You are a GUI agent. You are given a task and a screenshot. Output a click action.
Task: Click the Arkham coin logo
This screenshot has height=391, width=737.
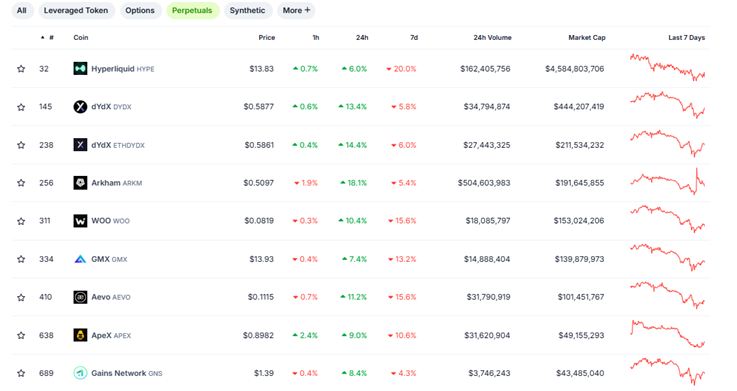click(x=80, y=183)
